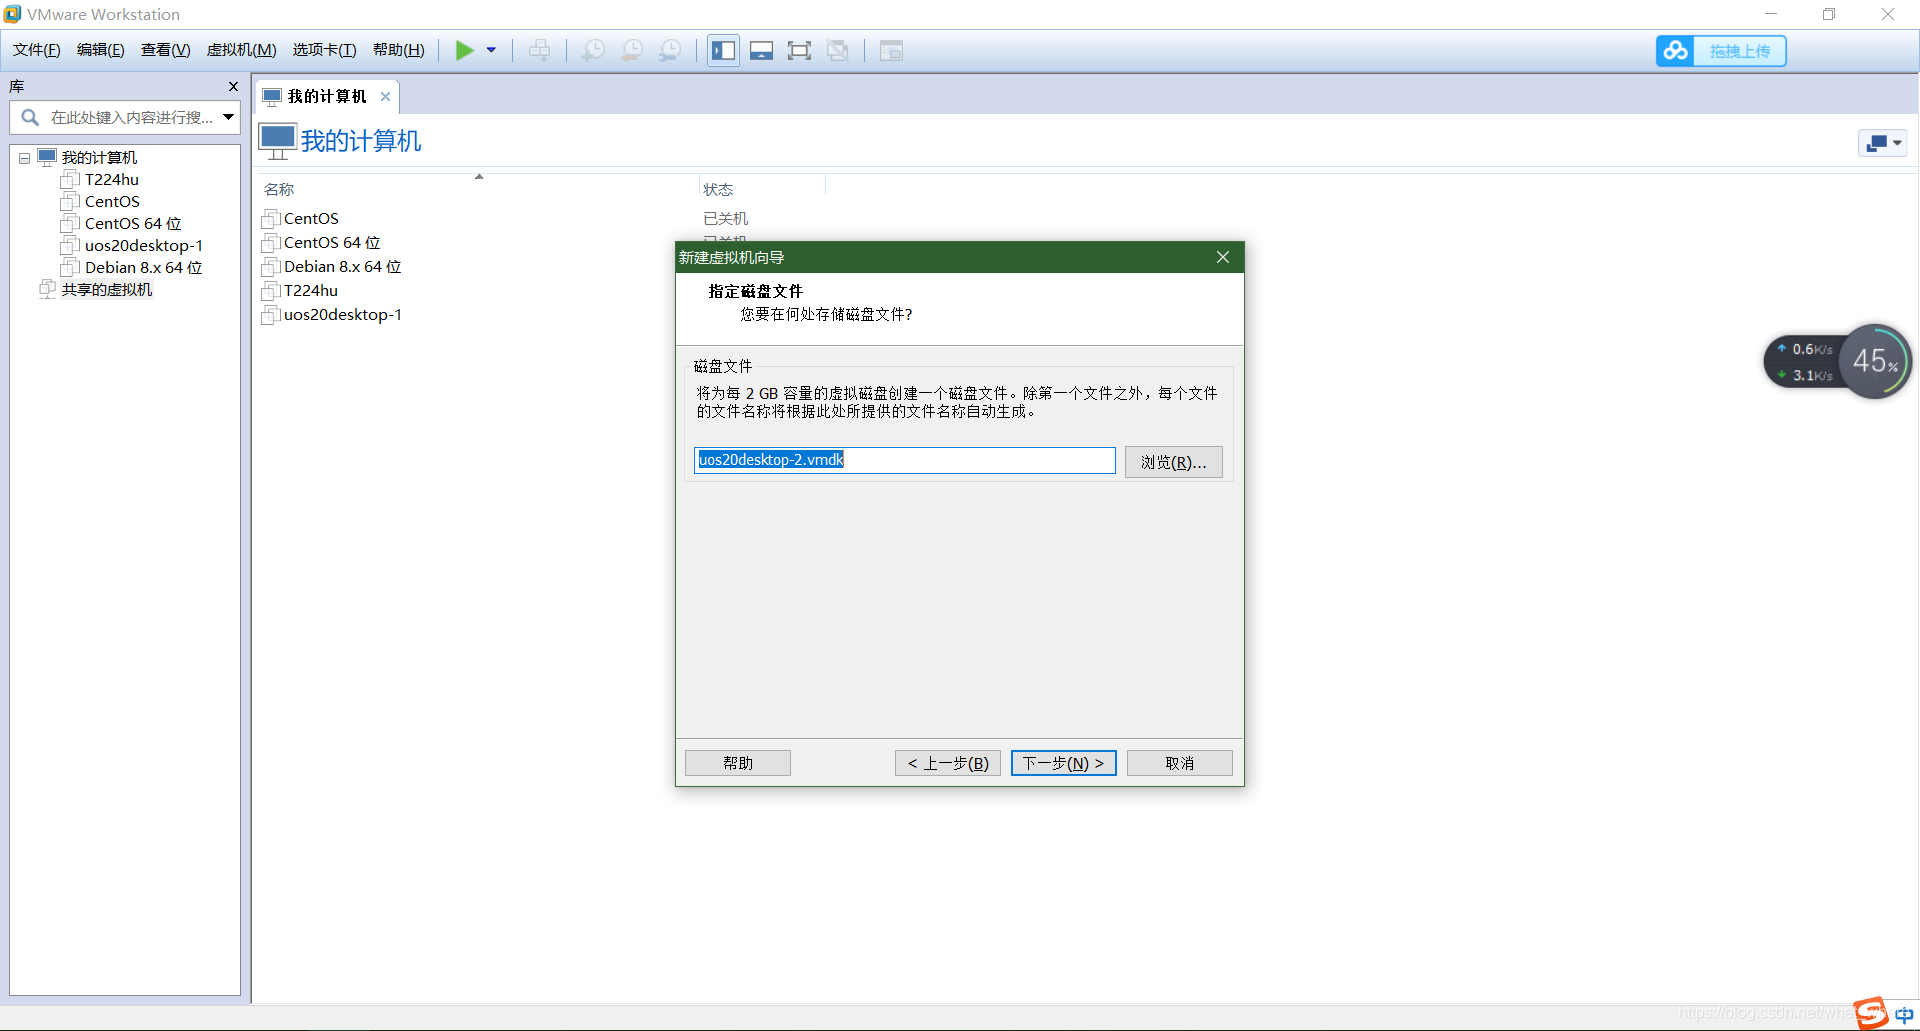Open the power options dropdown arrow
This screenshot has height=1031, width=1920.
(x=490, y=50)
